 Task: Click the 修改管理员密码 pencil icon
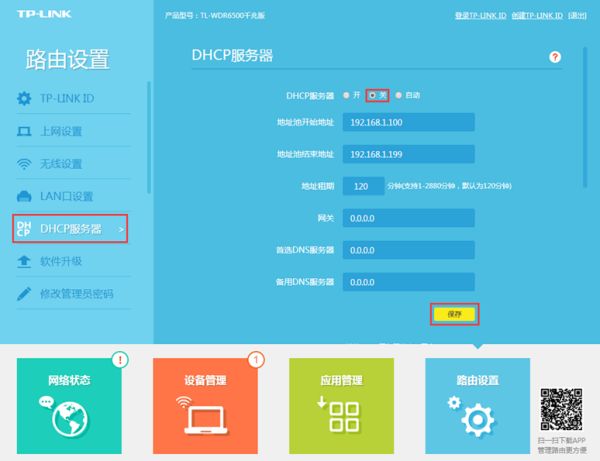(x=25, y=294)
